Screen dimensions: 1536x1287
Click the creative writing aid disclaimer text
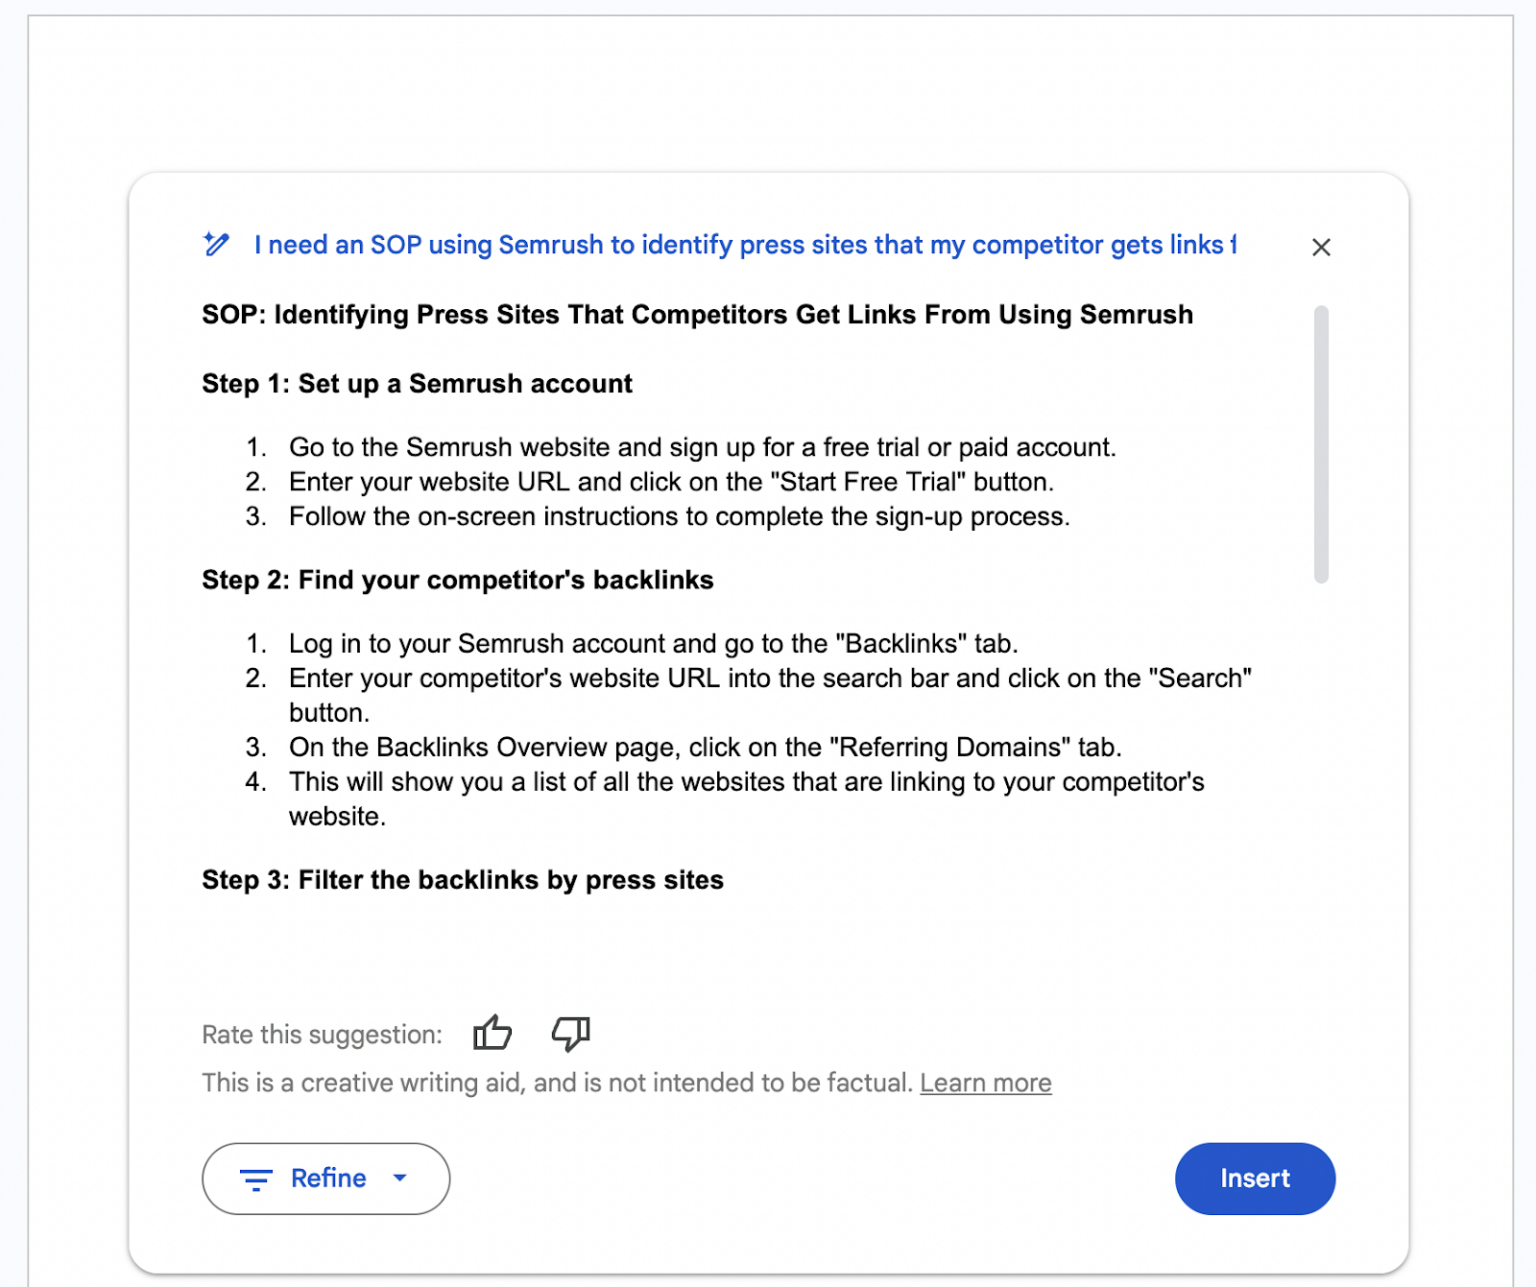(x=556, y=1082)
